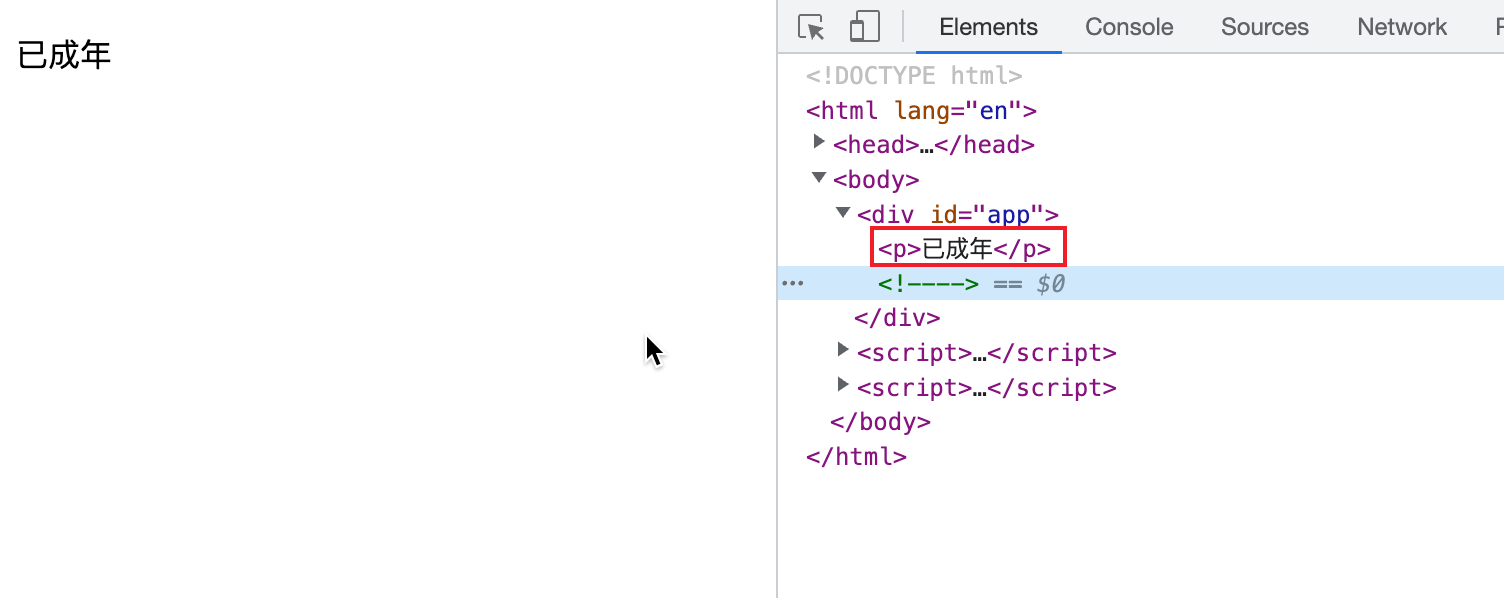The width and height of the screenshot is (1504, 598).
Task: Select the <p>已成年</p> node
Action: (x=965, y=249)
